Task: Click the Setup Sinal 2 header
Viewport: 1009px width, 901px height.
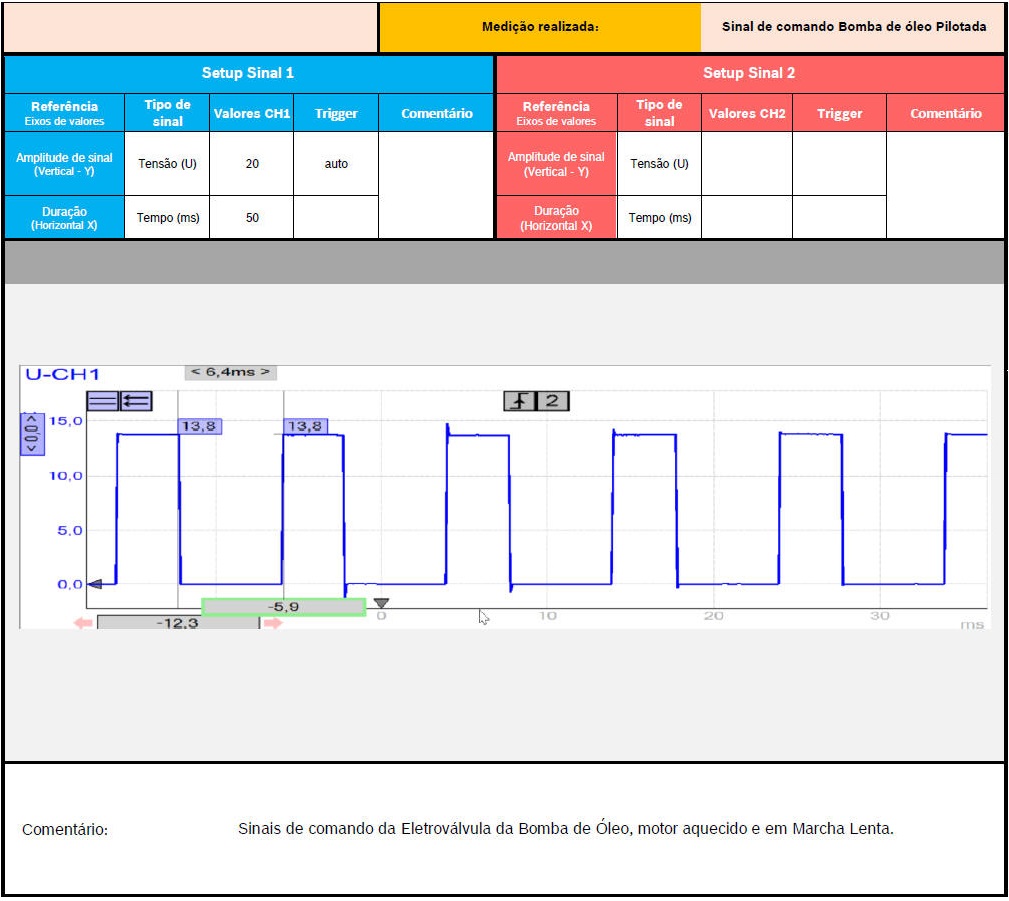Action: click(749, 73)
